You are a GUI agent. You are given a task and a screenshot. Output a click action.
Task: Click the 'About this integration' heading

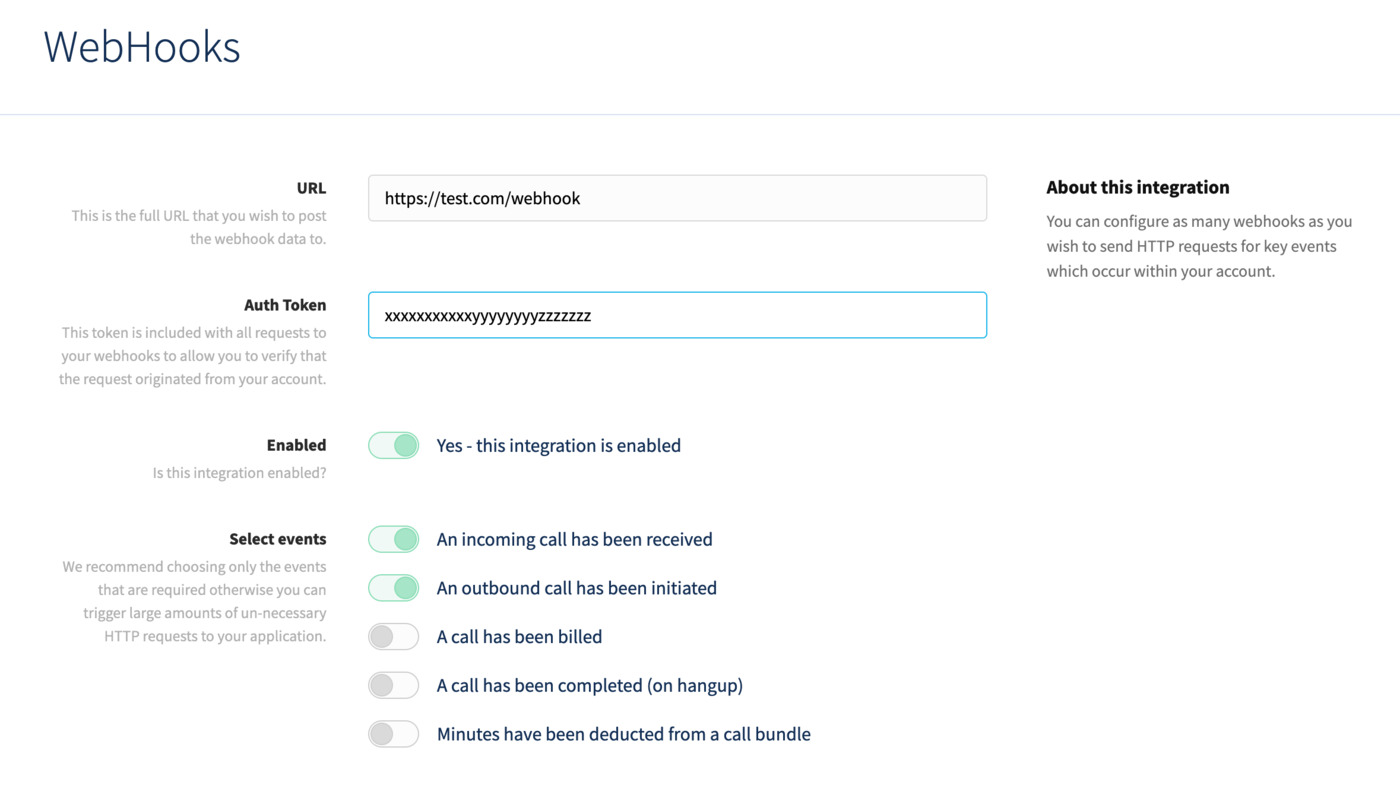click(x=1138, y=187)
